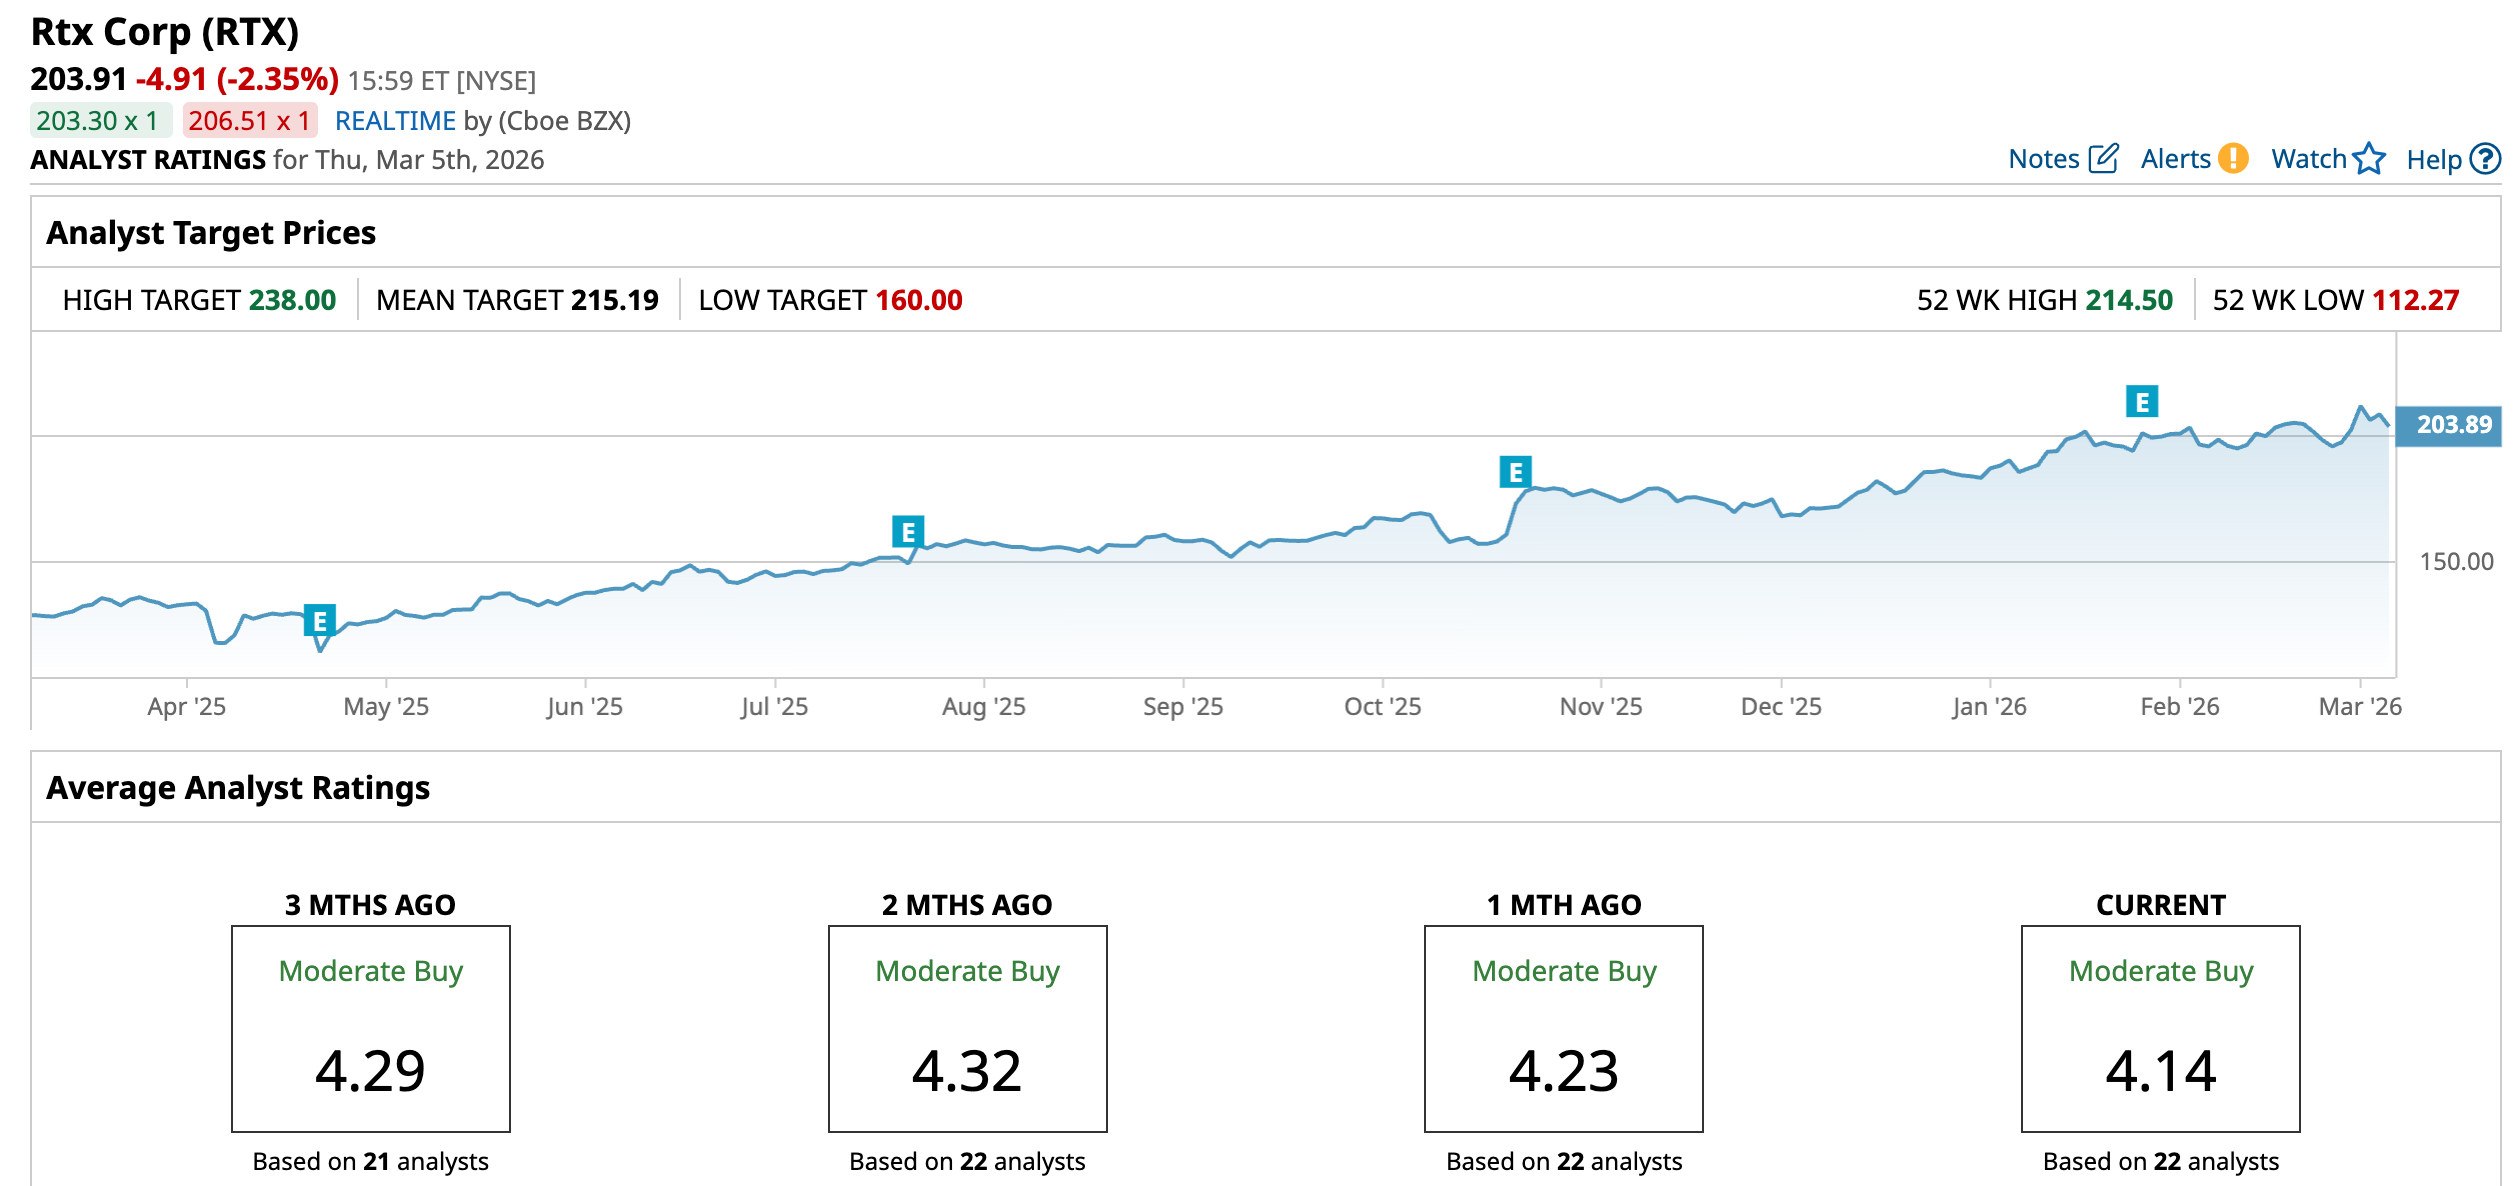2514x1186 pixels.
Task: Click the Help text link
Action: 2433,160
